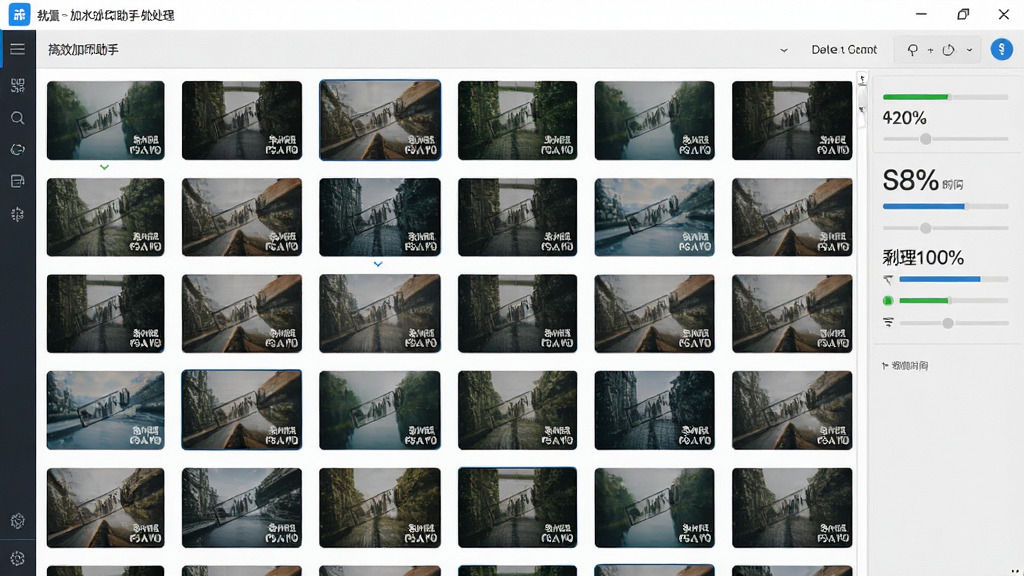Viewport: 1024px width, 576px height.
Task: Click the gallery's vertical scrollbar thumb
Action: point(862,104)
